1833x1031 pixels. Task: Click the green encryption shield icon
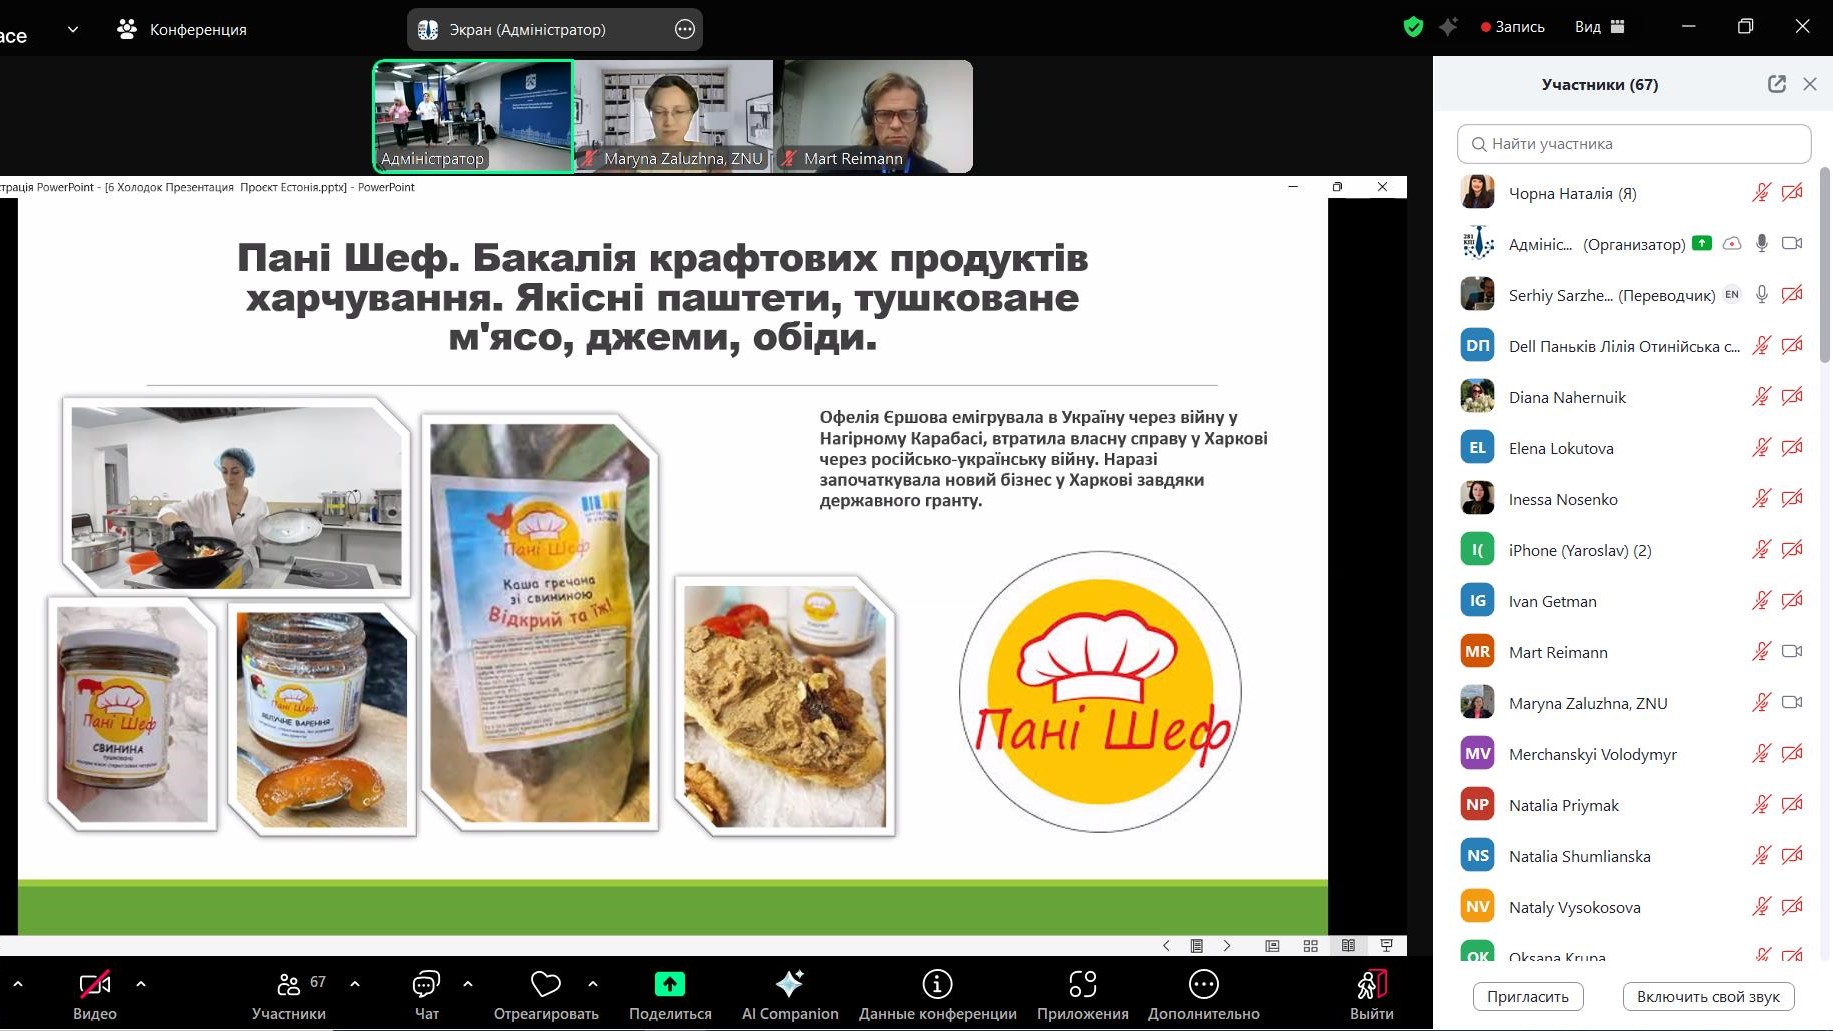pyautogui.click(x=1413, y=27)
